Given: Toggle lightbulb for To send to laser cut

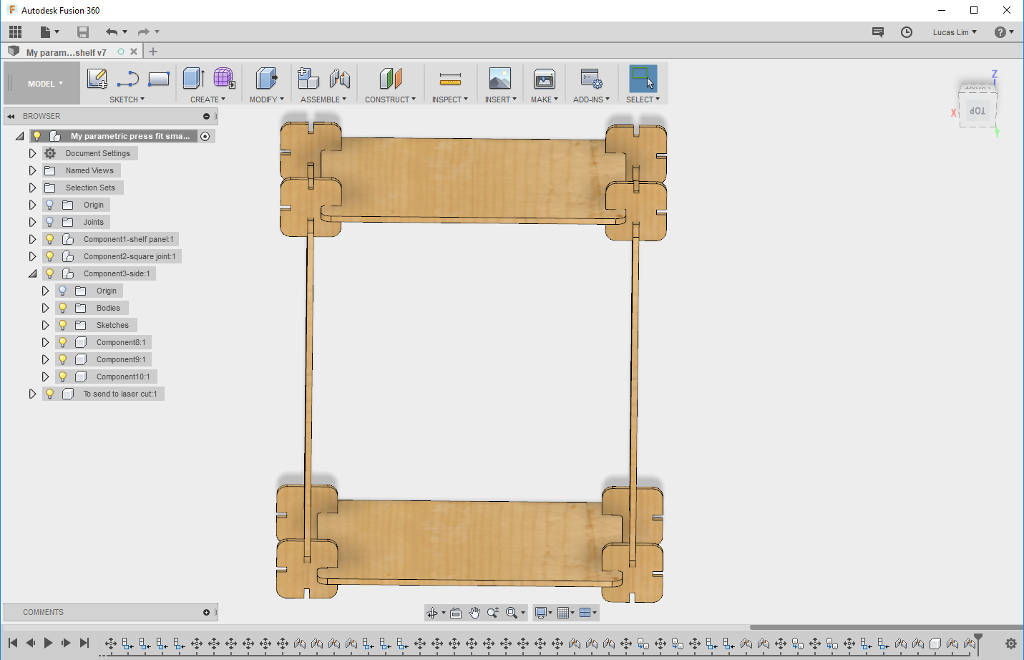Looking at the screenshot, I should tap(49, 394).
